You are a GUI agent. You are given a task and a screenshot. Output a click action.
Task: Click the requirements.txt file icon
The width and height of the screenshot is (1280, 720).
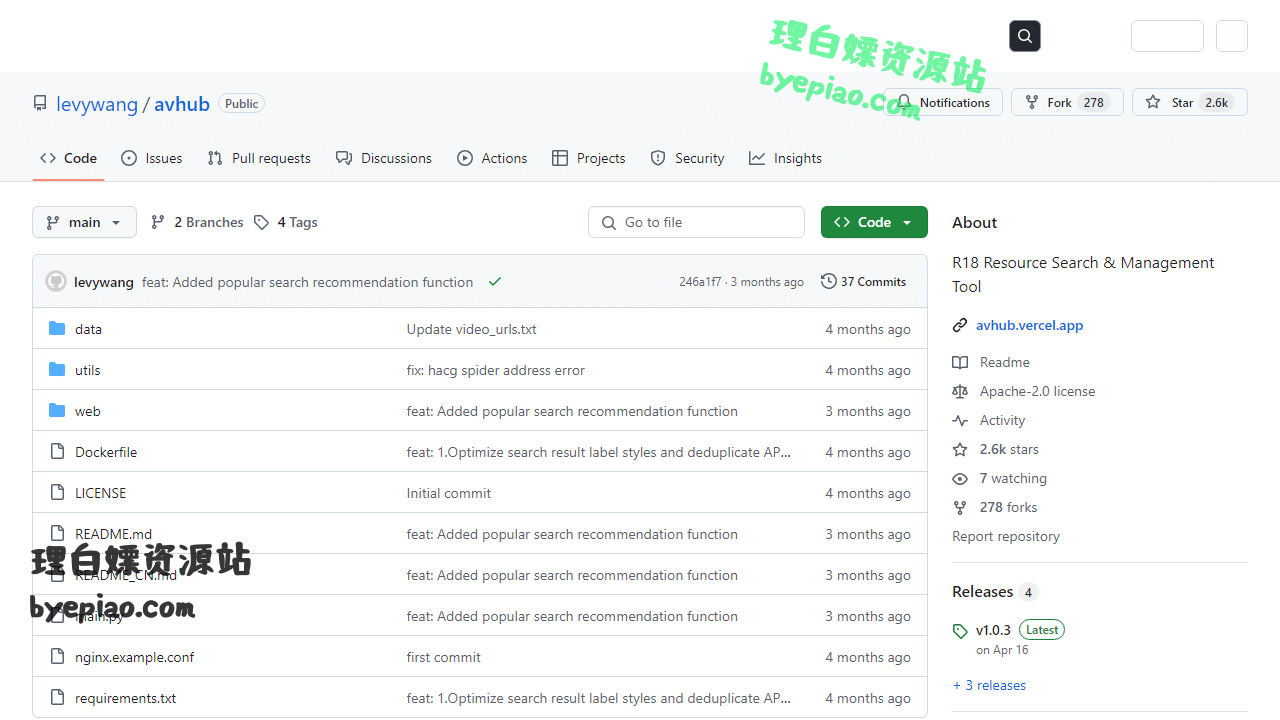[x=57, y=698]
